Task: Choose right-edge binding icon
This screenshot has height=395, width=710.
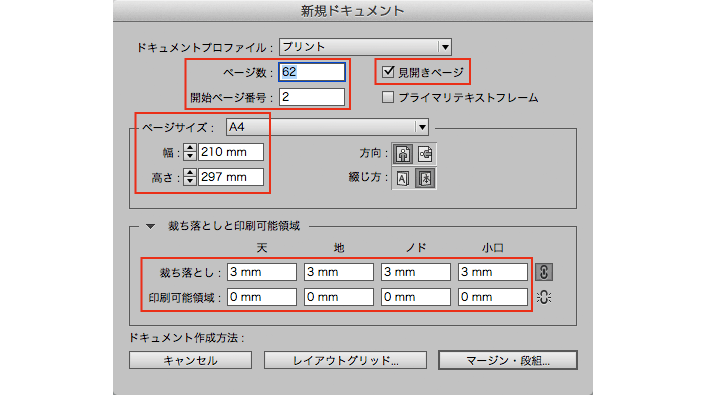Action: coord(425,178)
